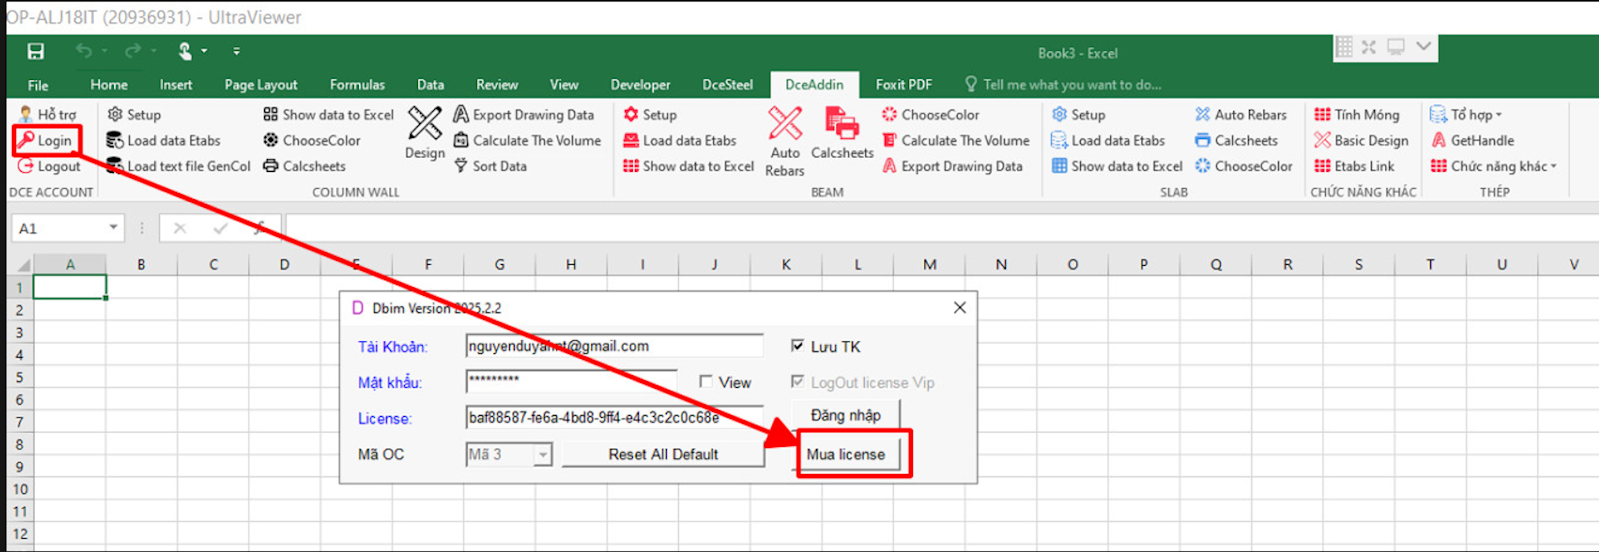Image resolution: width=1599 pixels, height=552 pixels.
Task: Click the Mua license button
Action: pyautogui.click(x=846, y=454)
